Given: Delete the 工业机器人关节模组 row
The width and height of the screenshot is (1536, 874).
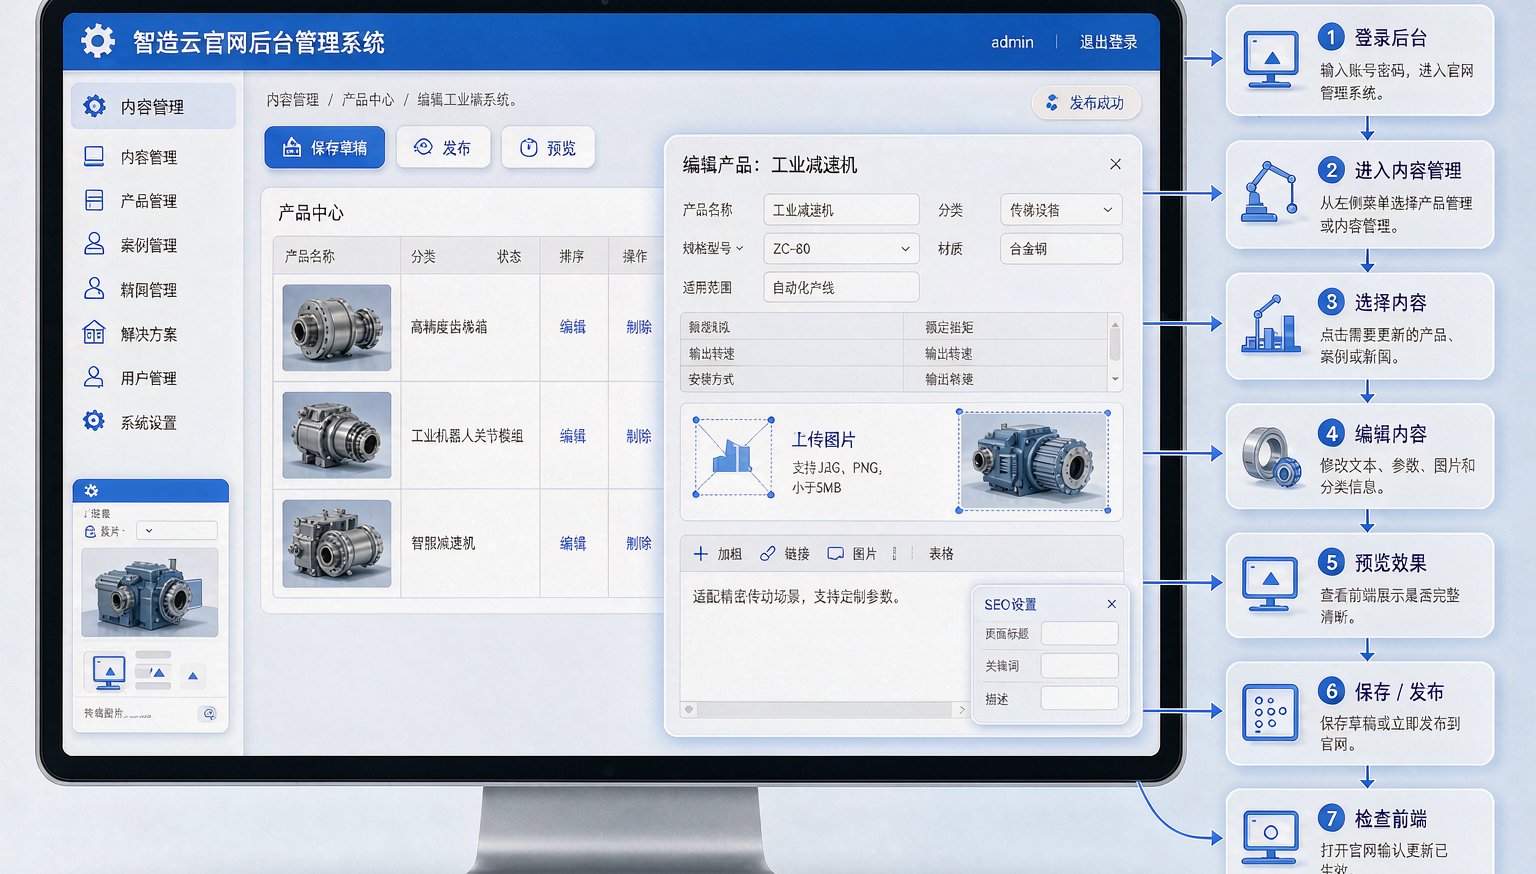Looking at the screenshot, I should [x=639, y=436].
